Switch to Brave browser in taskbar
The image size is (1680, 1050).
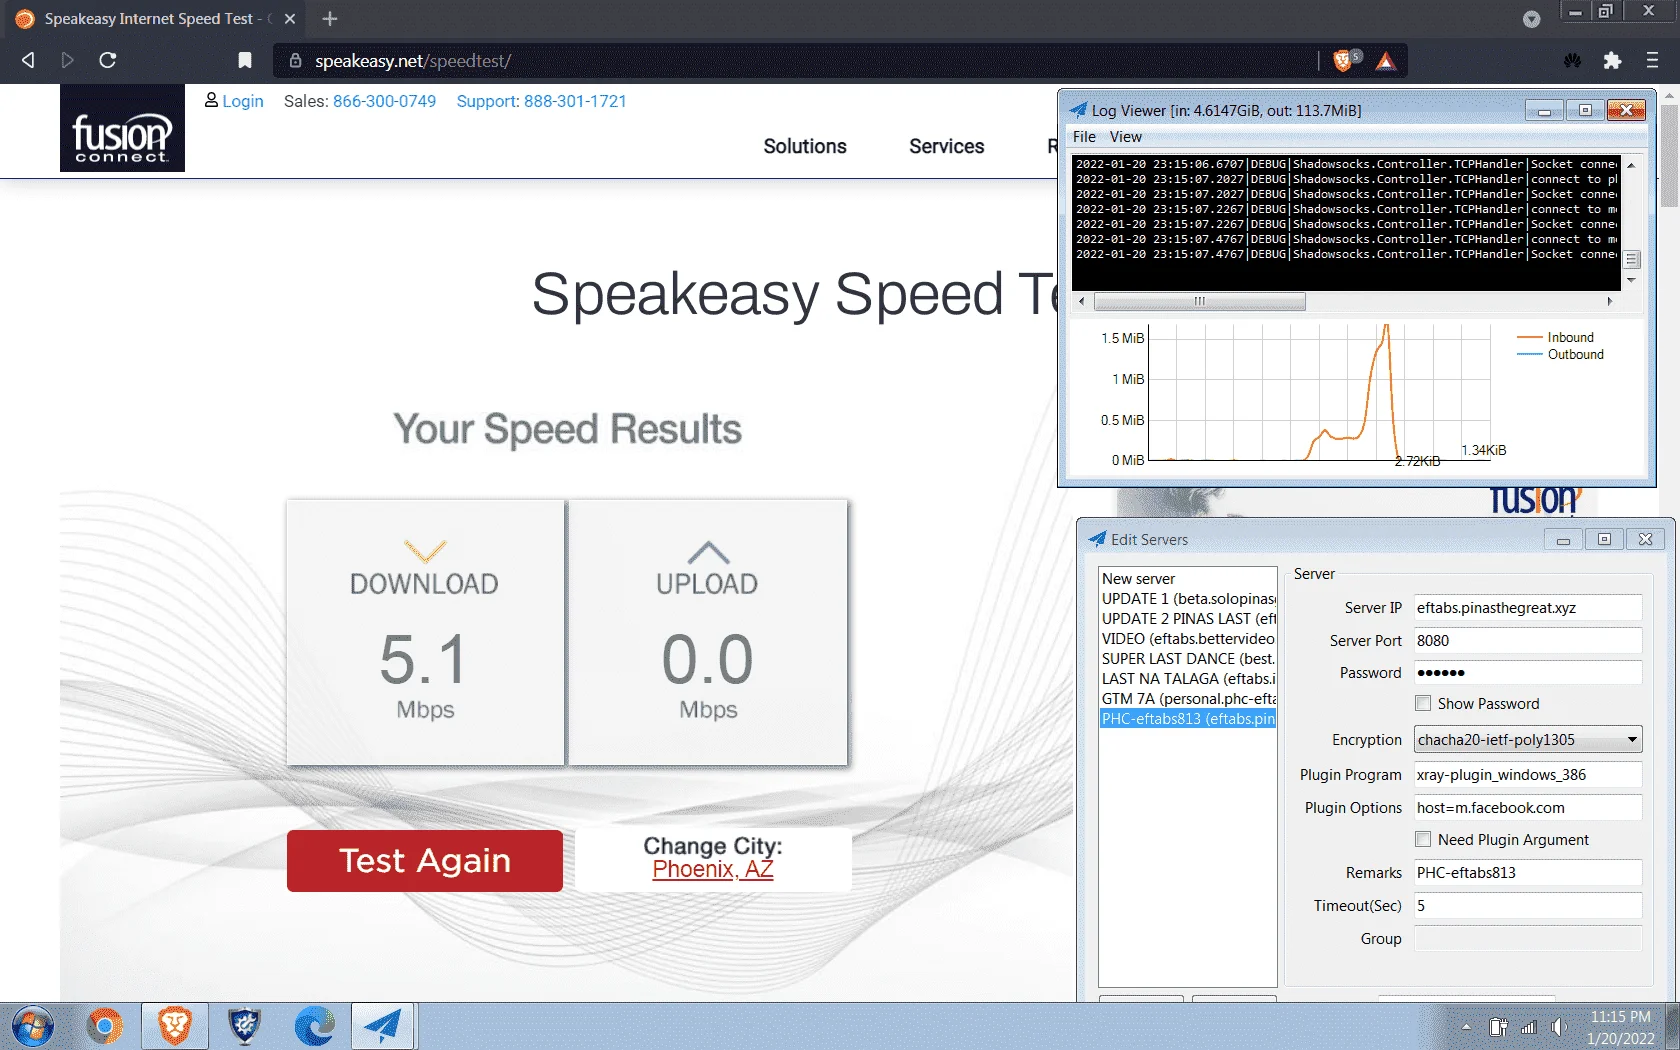point(175,1027)
